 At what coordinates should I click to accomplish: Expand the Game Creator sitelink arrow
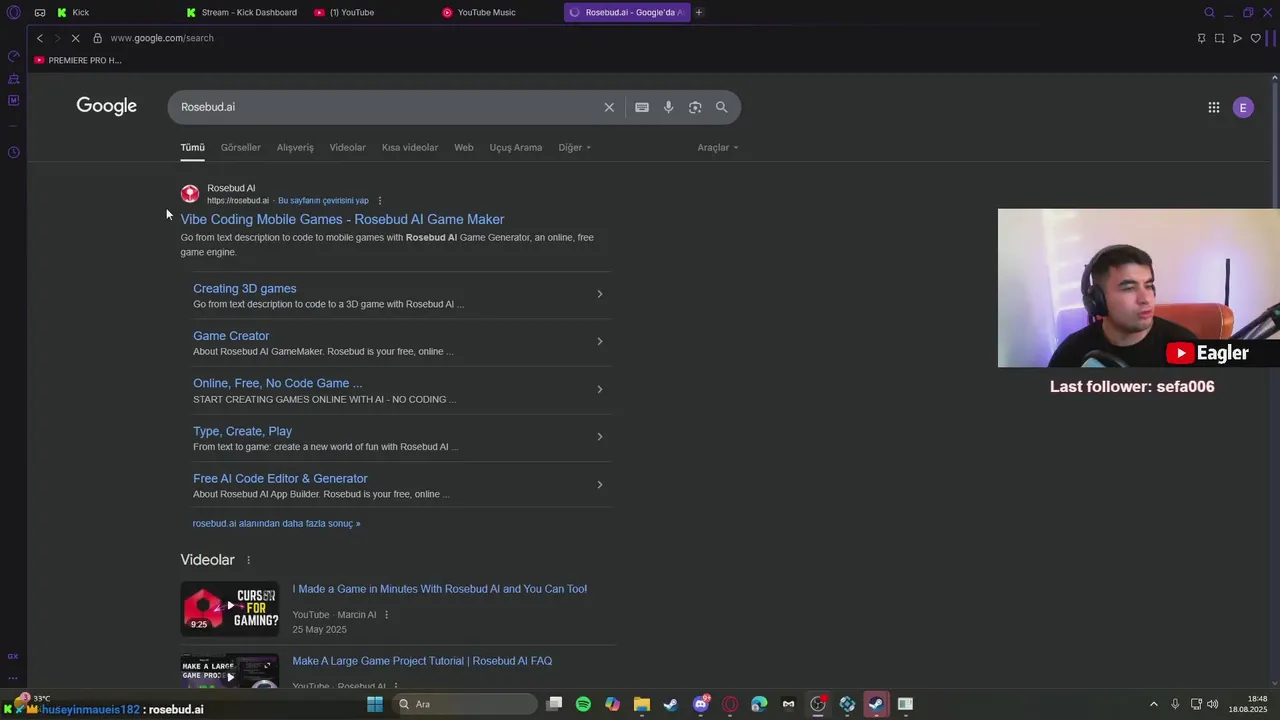click(x=599, y=341)
